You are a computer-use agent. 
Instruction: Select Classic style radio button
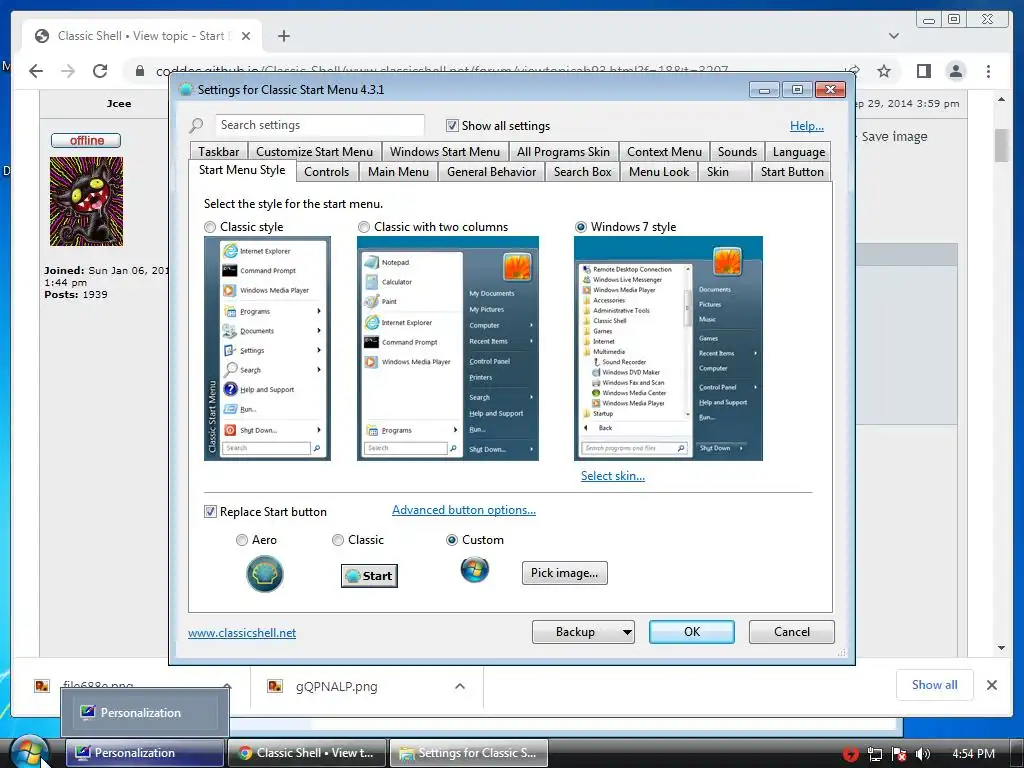click(x=210, y=227)
